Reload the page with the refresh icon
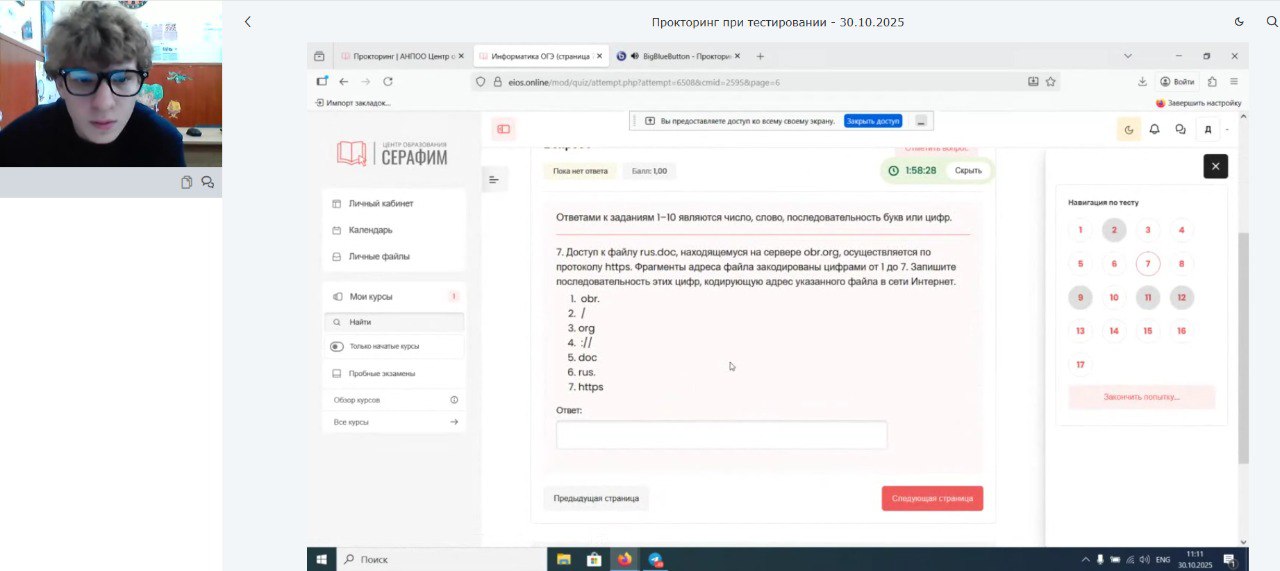This screenshot has height=571, width=1280. (x=388, y=82)
